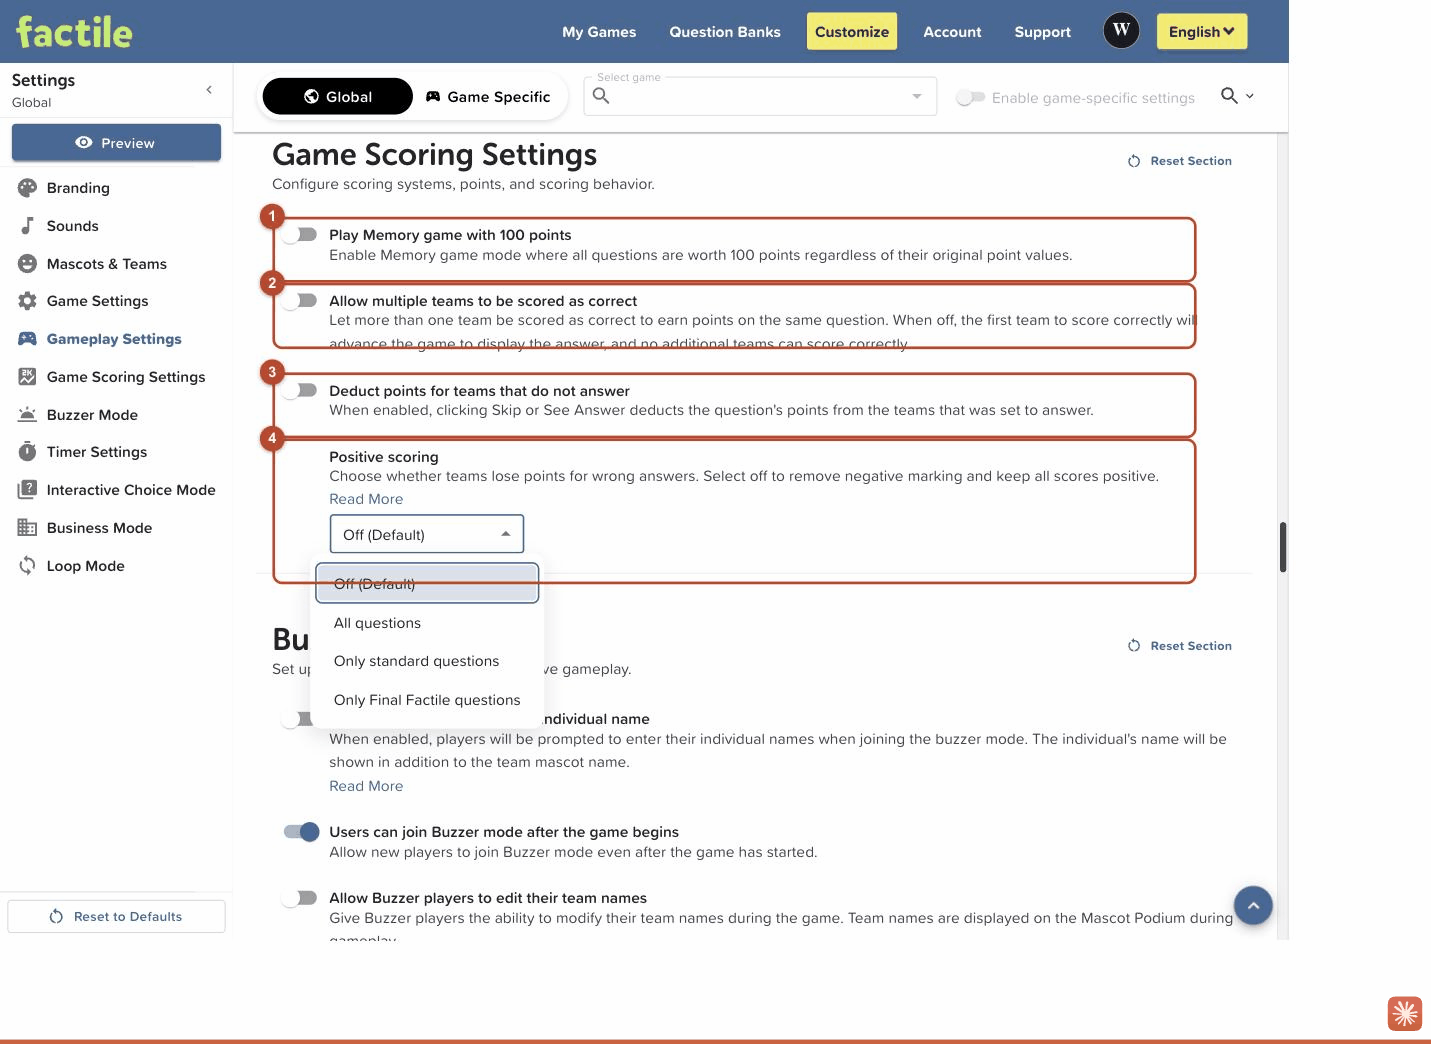Collapse the Settings sidebar chevron
The image size is (1431, 1044).
pyautogui.click(x=209, y=90)
